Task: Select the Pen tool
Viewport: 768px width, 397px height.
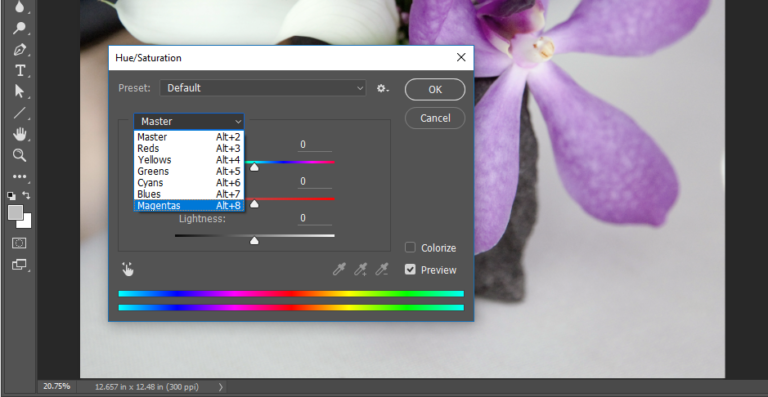Action: point(19,49)
